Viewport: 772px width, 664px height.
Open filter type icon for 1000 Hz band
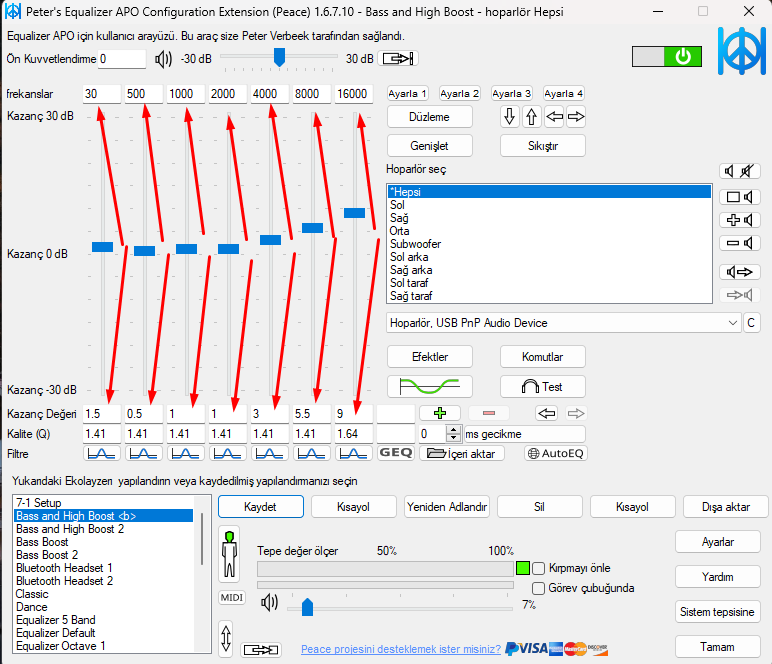pyautogui.click(x=186, y=453)
